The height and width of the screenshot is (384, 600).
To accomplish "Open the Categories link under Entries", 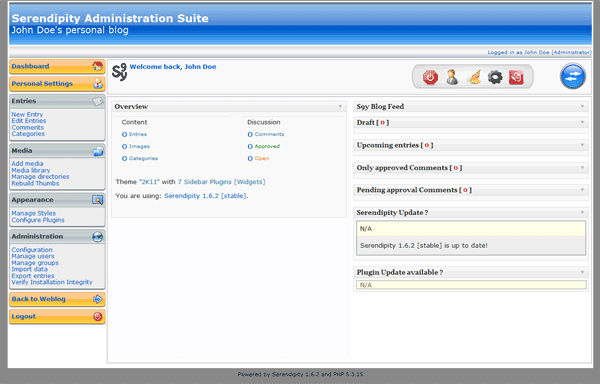I will pos(28,134).
